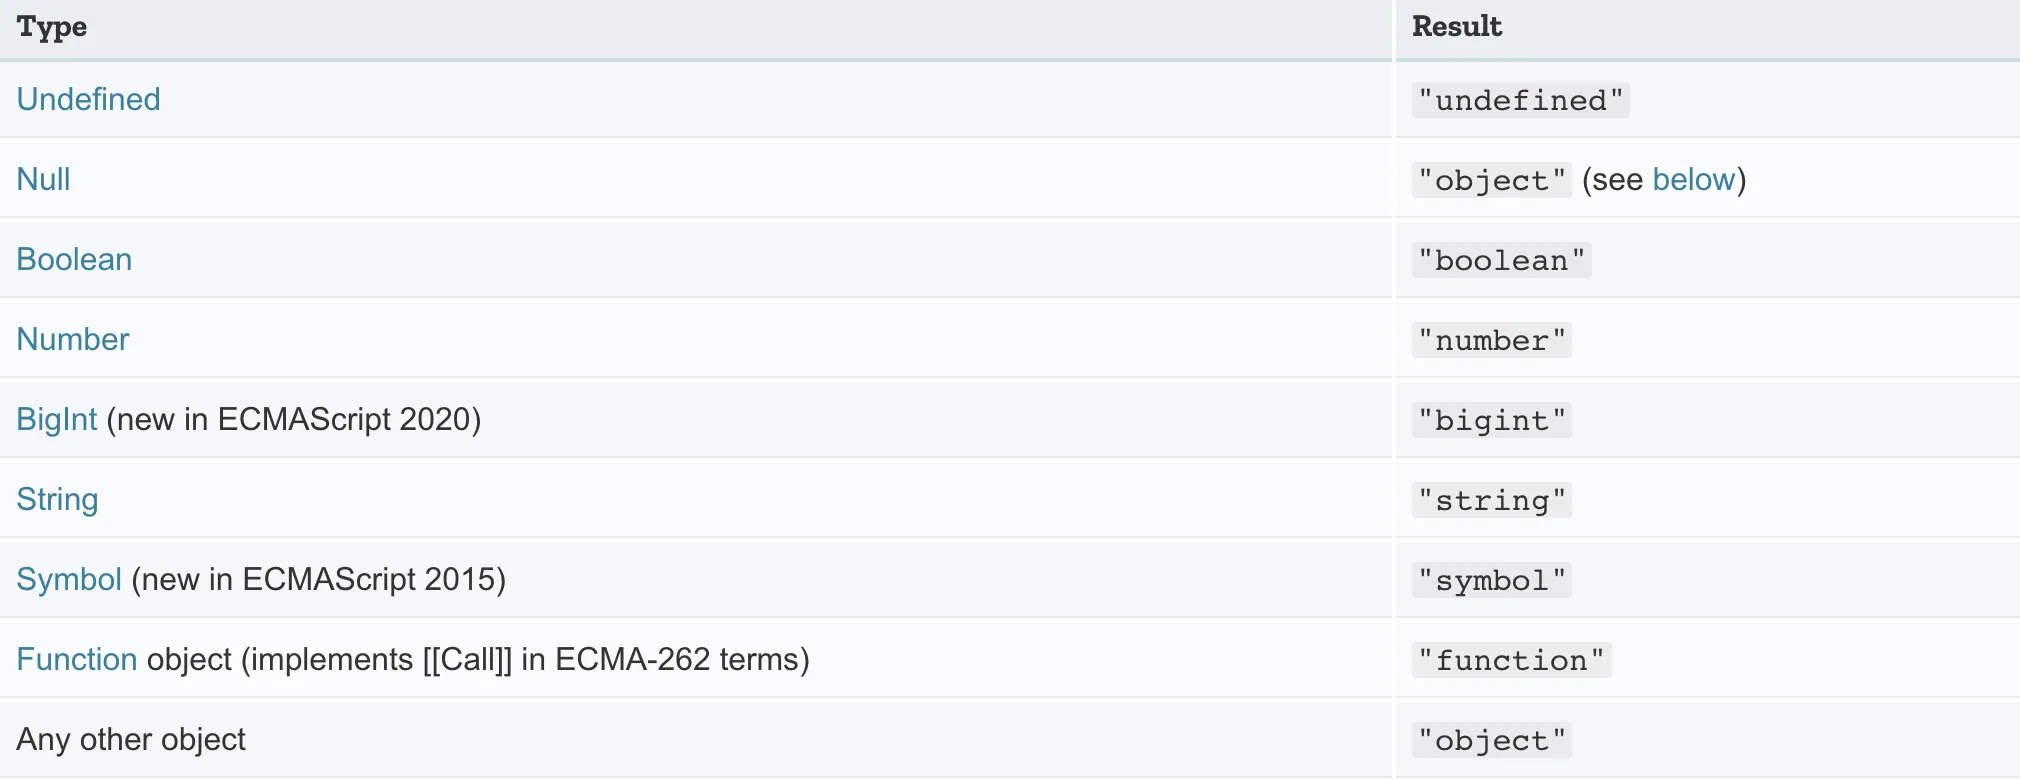The width and height of the screenshot is (2020, 780).
Task: Click the Result column header
Action: point(1456,27)
